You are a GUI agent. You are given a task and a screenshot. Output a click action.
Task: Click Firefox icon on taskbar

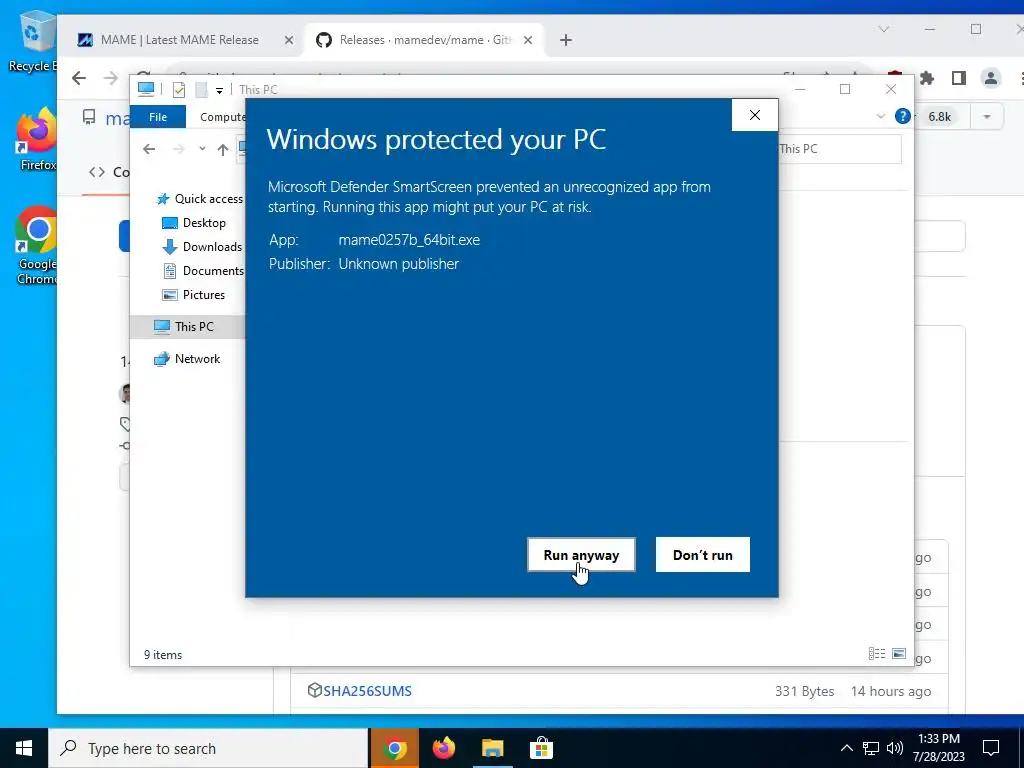coord(444,748)
